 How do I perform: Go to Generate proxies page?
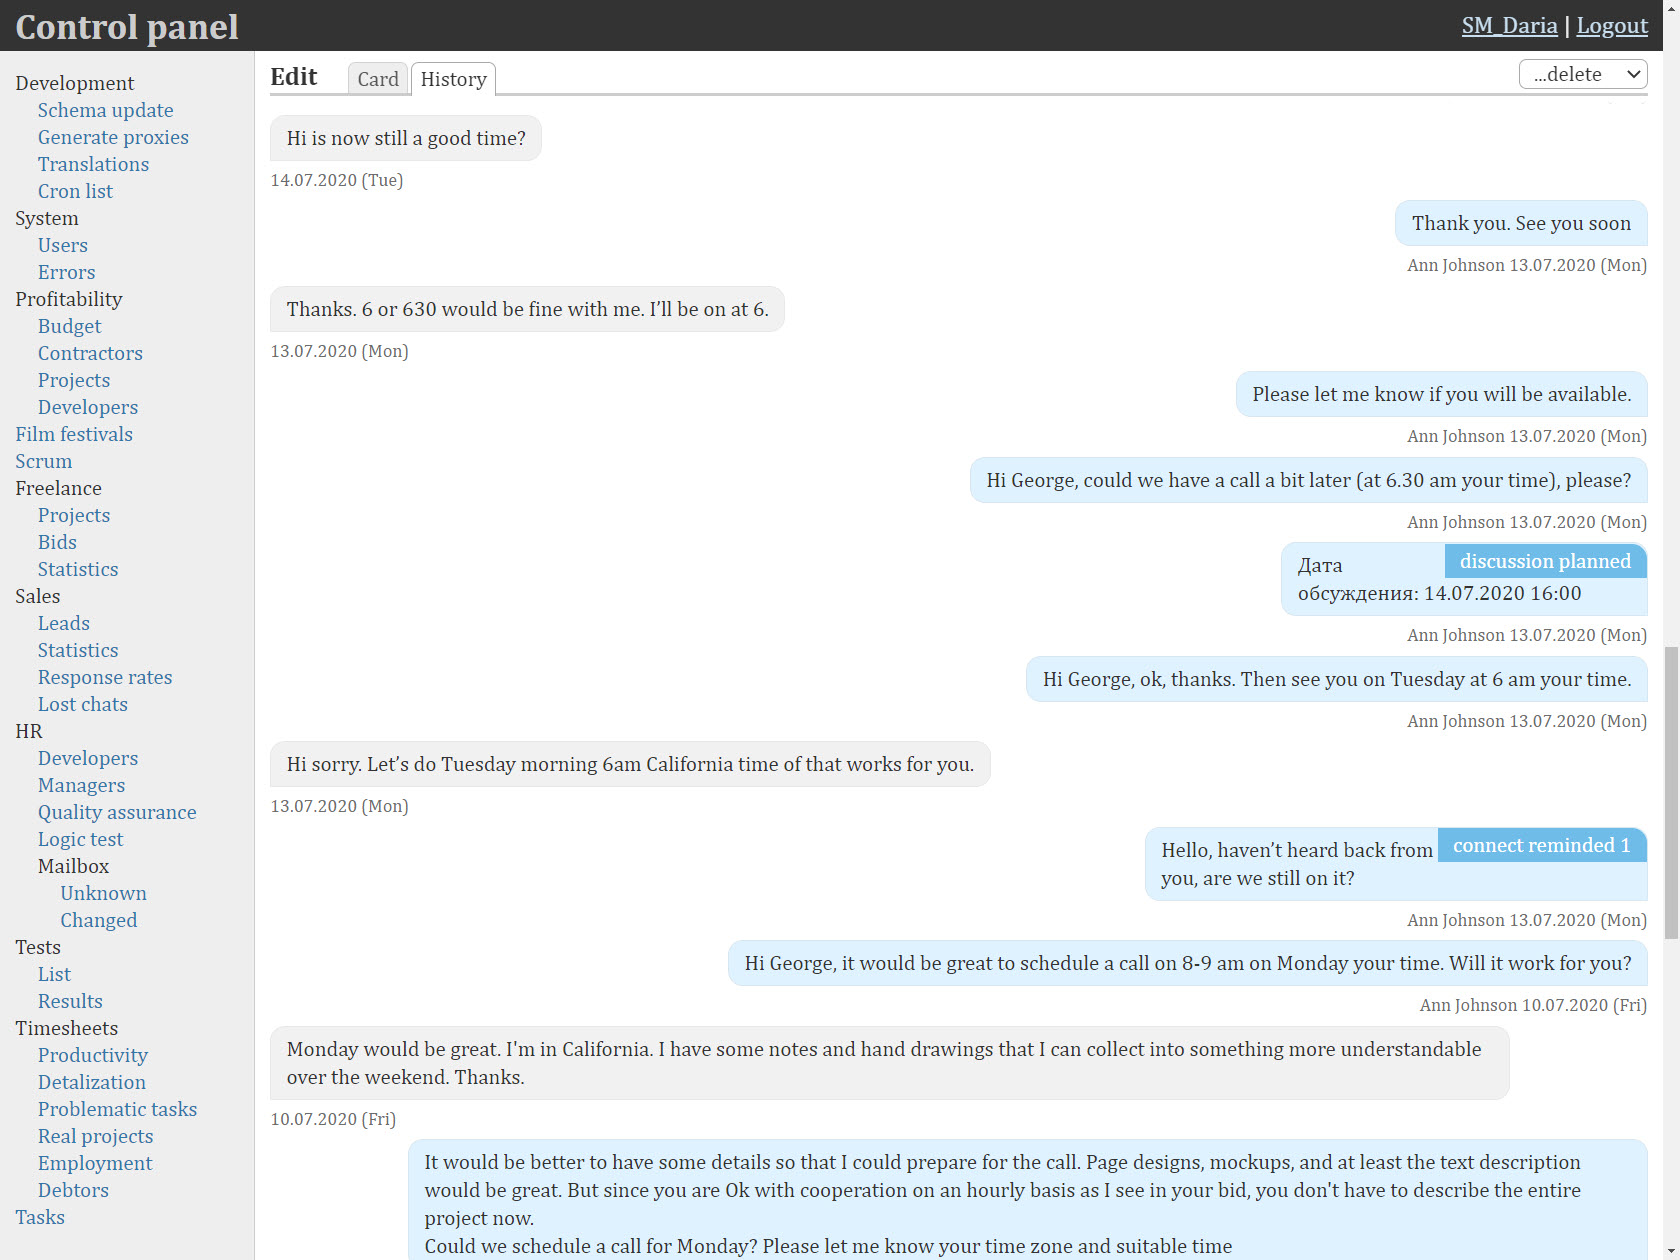[x=113, y=137]
